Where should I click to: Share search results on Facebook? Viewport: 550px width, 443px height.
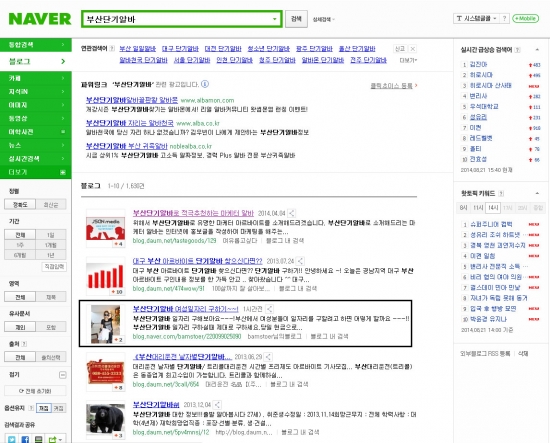tap(25, 439)
